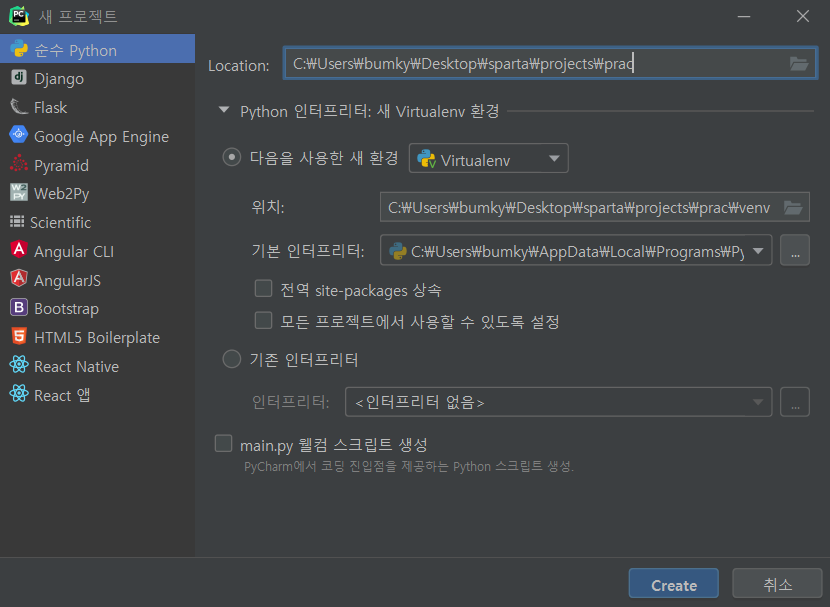The height and width of the screenshot is (607, 830).
Task: Close the 새 프로젝트 dialog
Action: [802, 16]
